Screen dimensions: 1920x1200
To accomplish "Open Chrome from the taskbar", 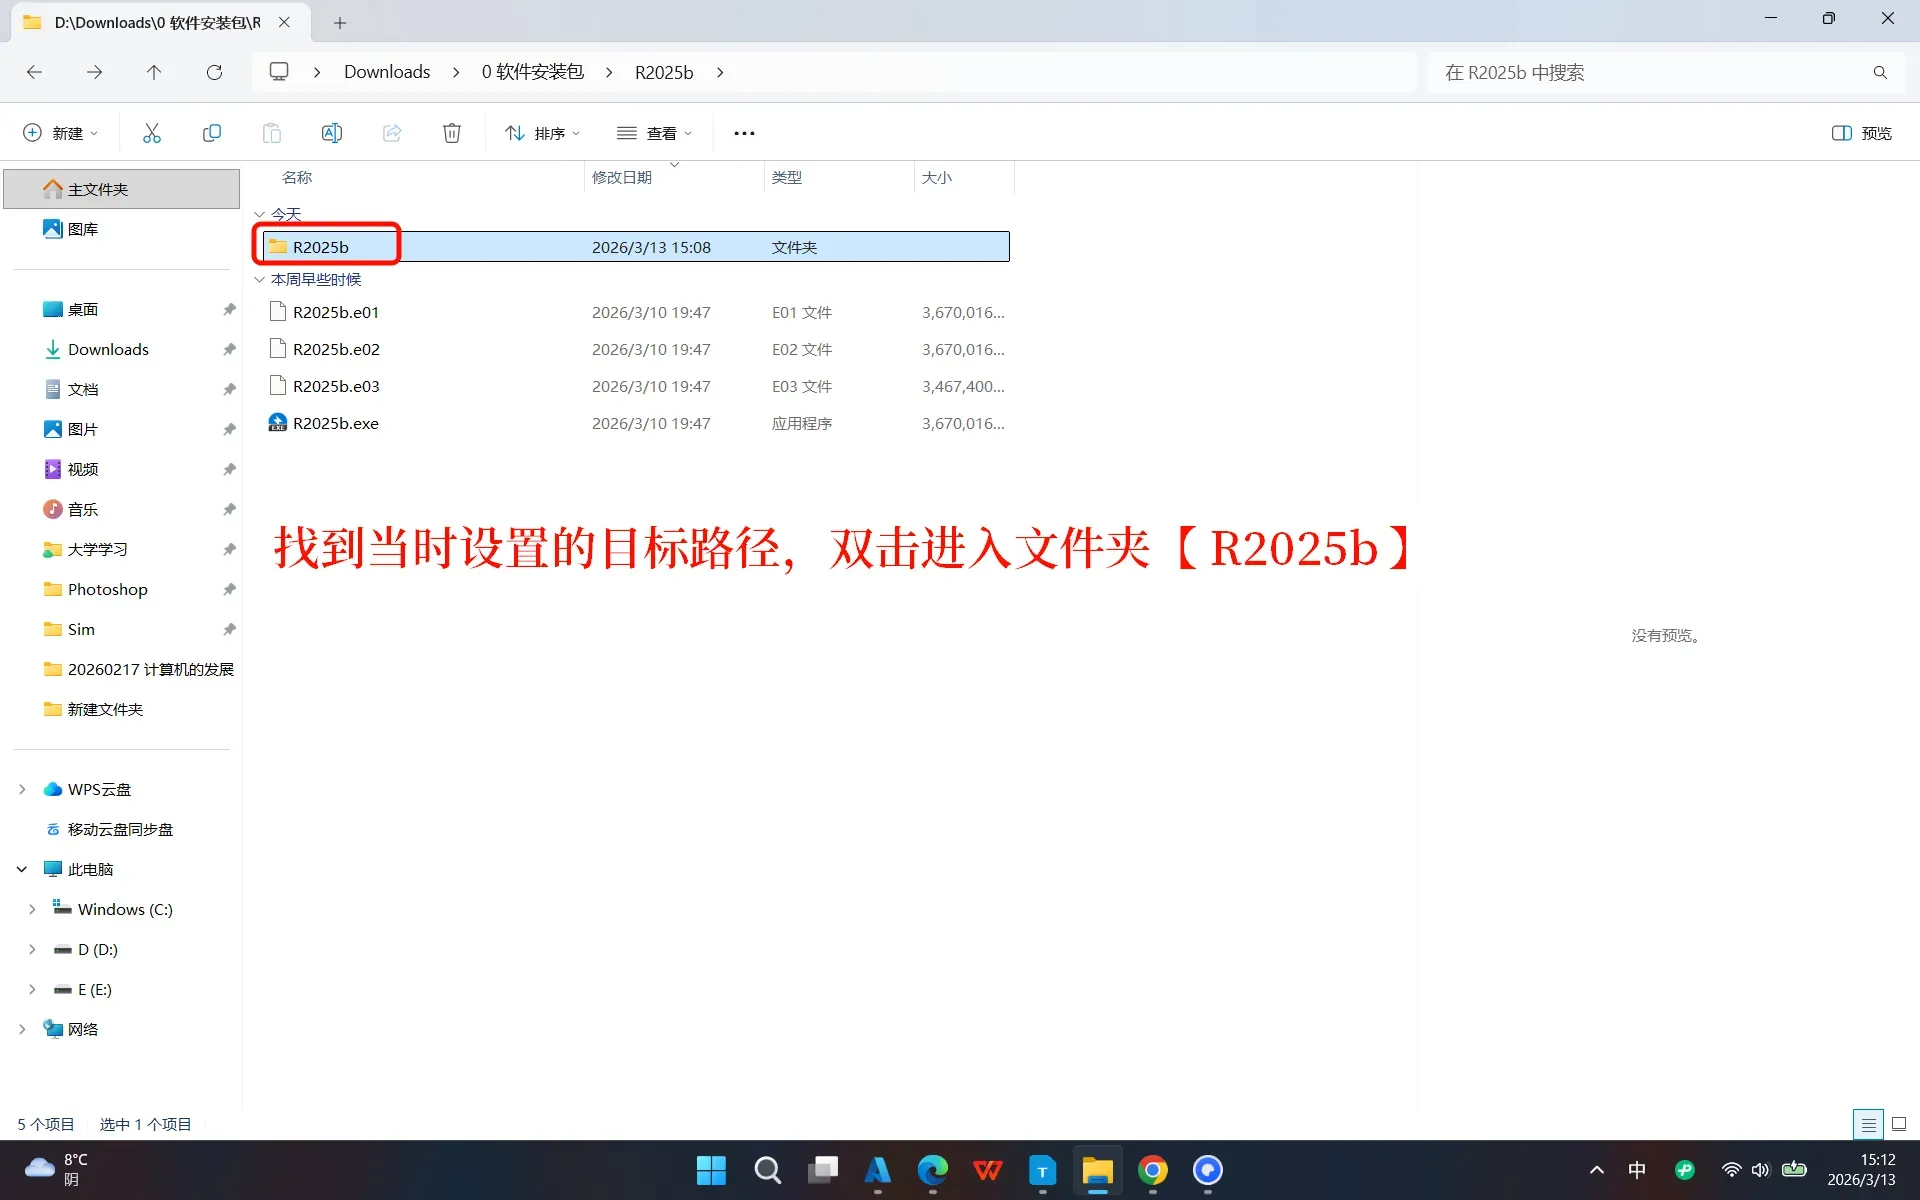I will tap(1153, 1170).
